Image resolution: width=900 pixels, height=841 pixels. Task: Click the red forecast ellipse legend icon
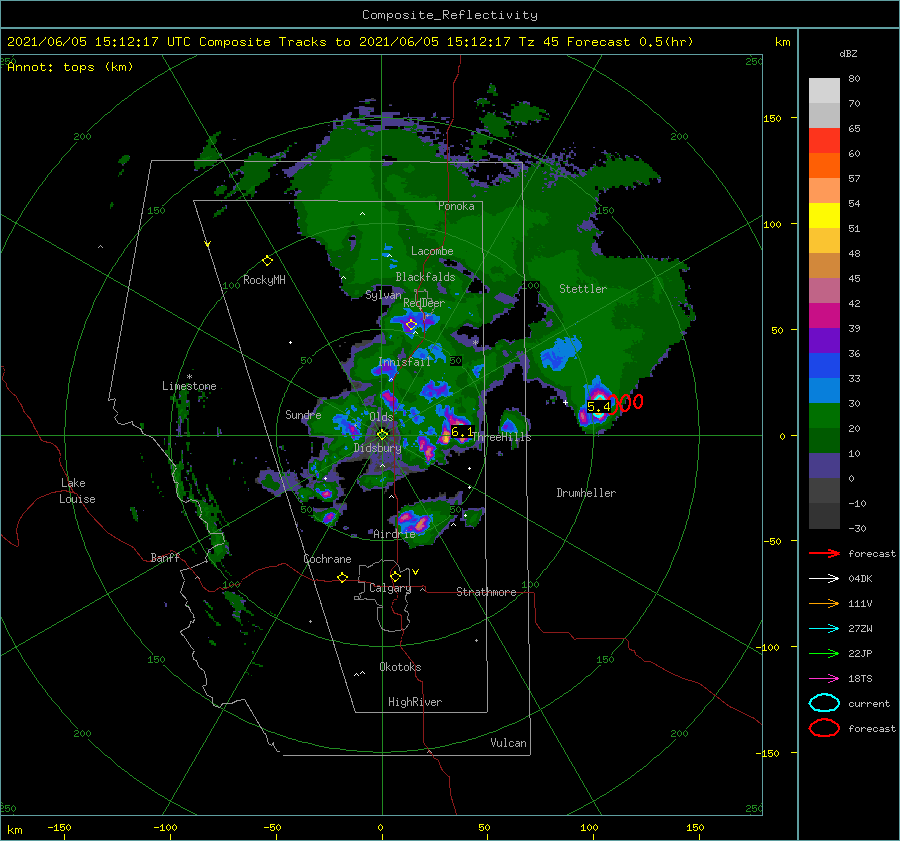point(824,728)
